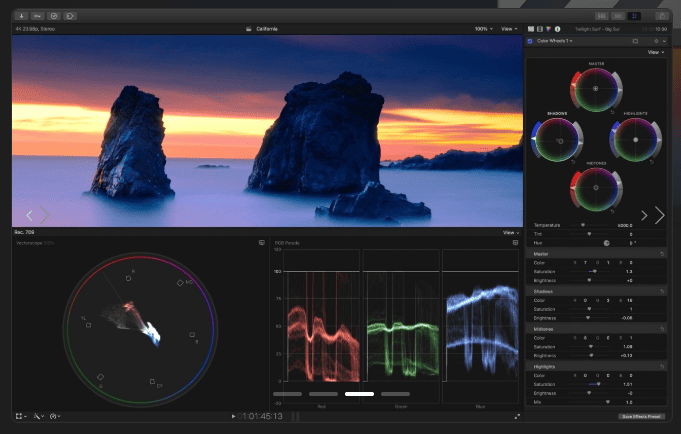Click the RGB Parade settings icon

click(515, 243)
